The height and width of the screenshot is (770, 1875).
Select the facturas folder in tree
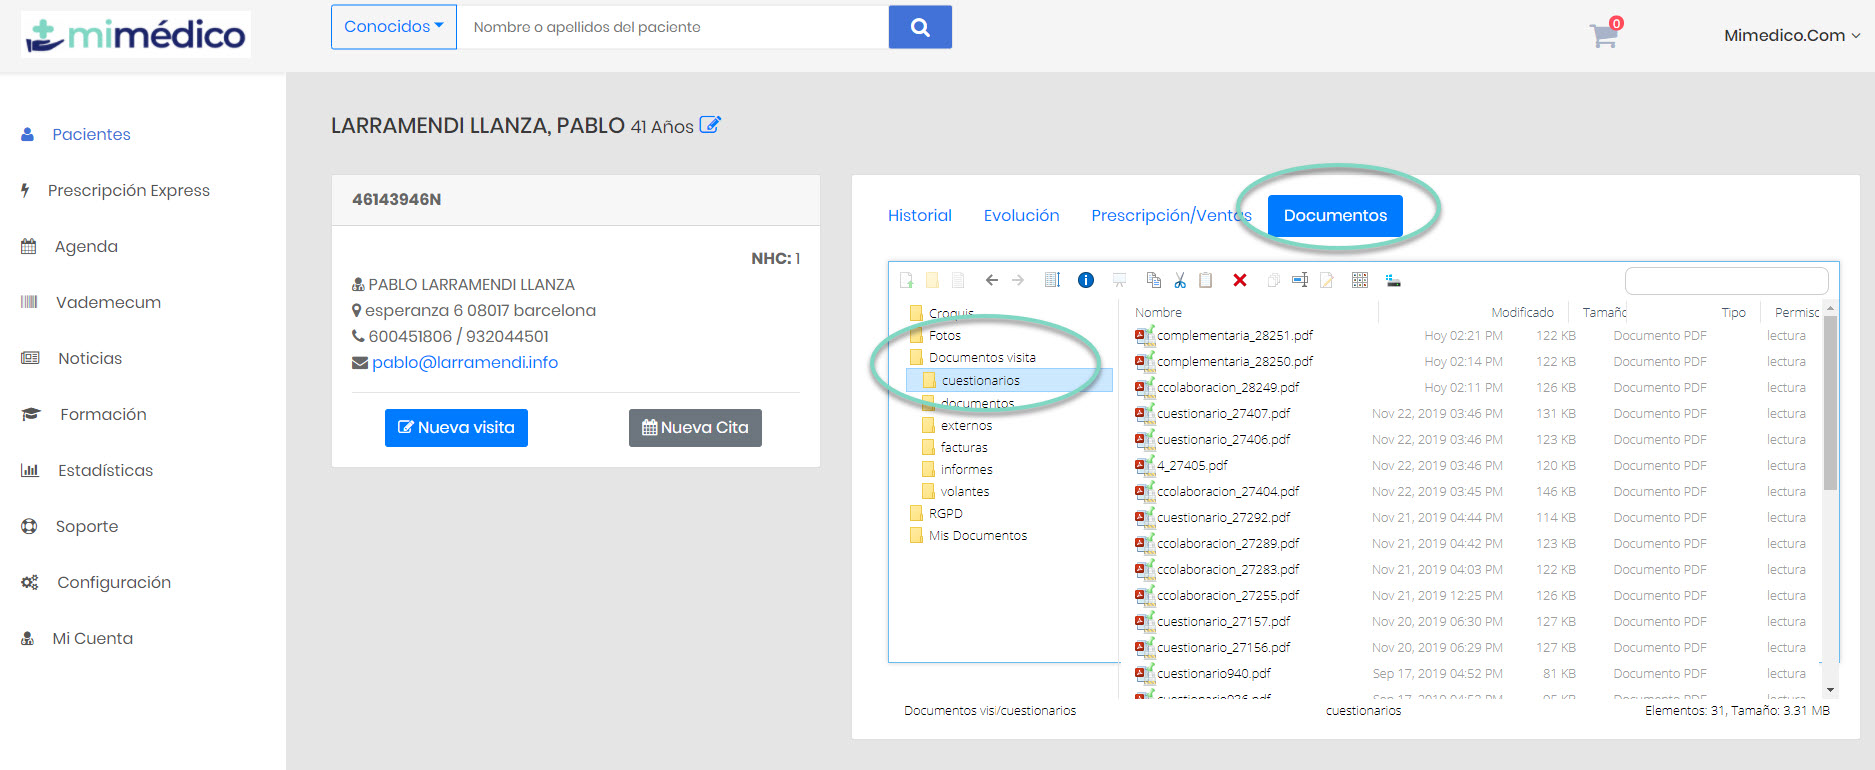tap(963, 448)
